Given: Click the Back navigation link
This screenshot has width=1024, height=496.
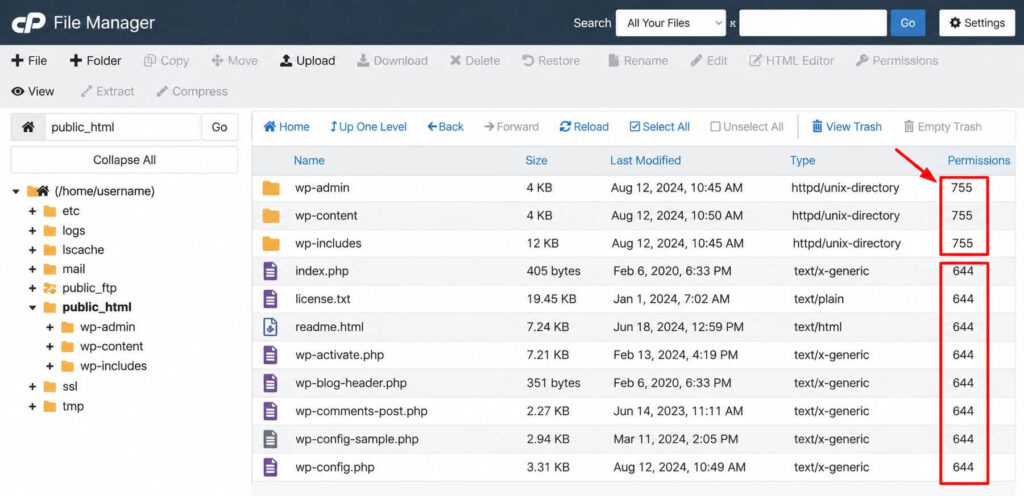Looking at the screenshot, I should (x=445, y=127).
